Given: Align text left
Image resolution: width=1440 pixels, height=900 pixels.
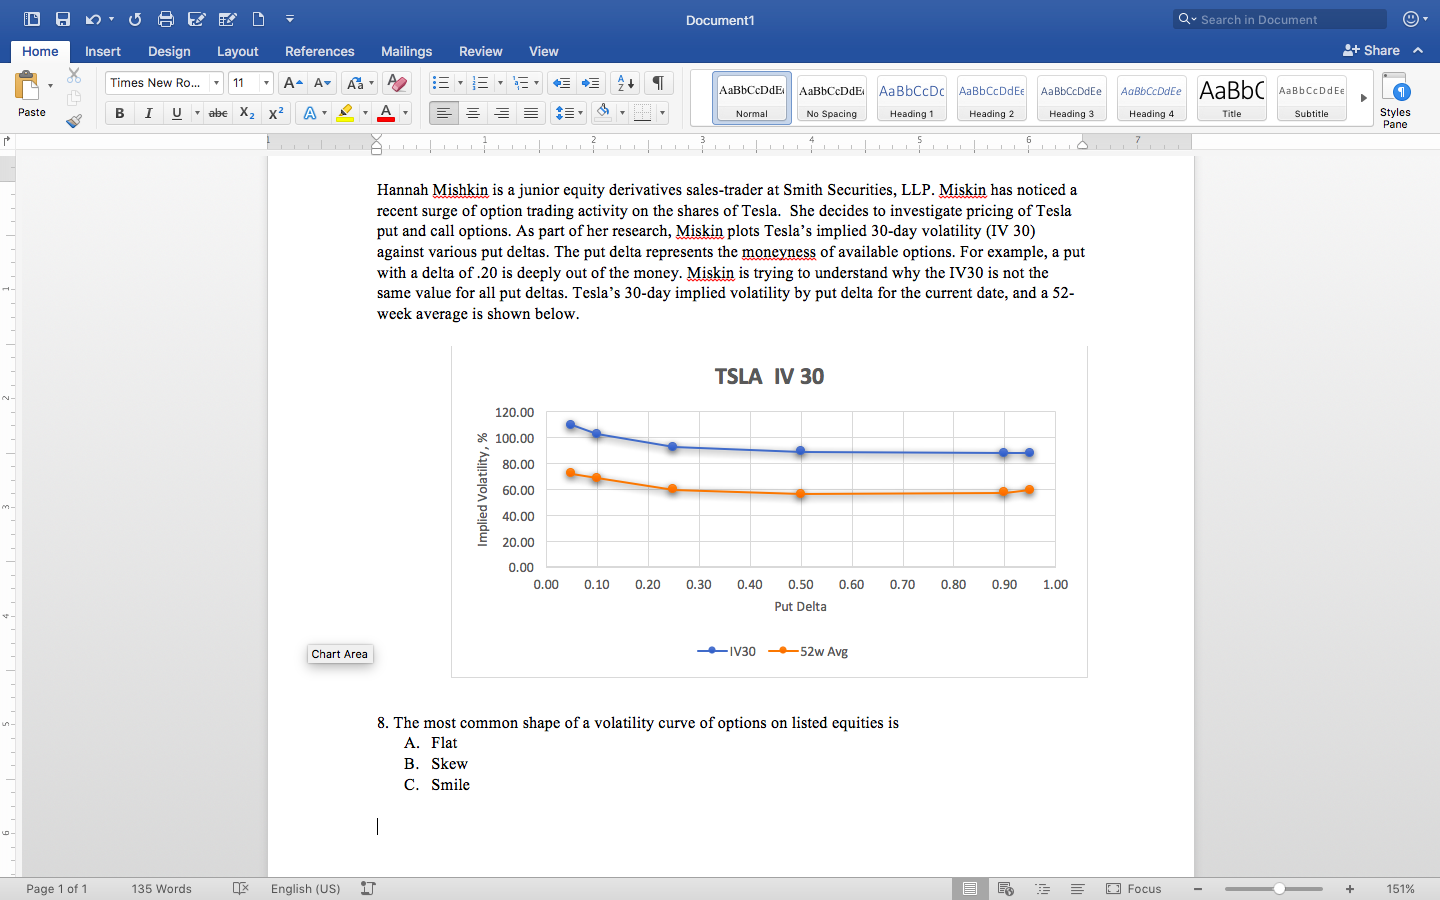Looking at the screenshot, I should click(x=444, y=113).
